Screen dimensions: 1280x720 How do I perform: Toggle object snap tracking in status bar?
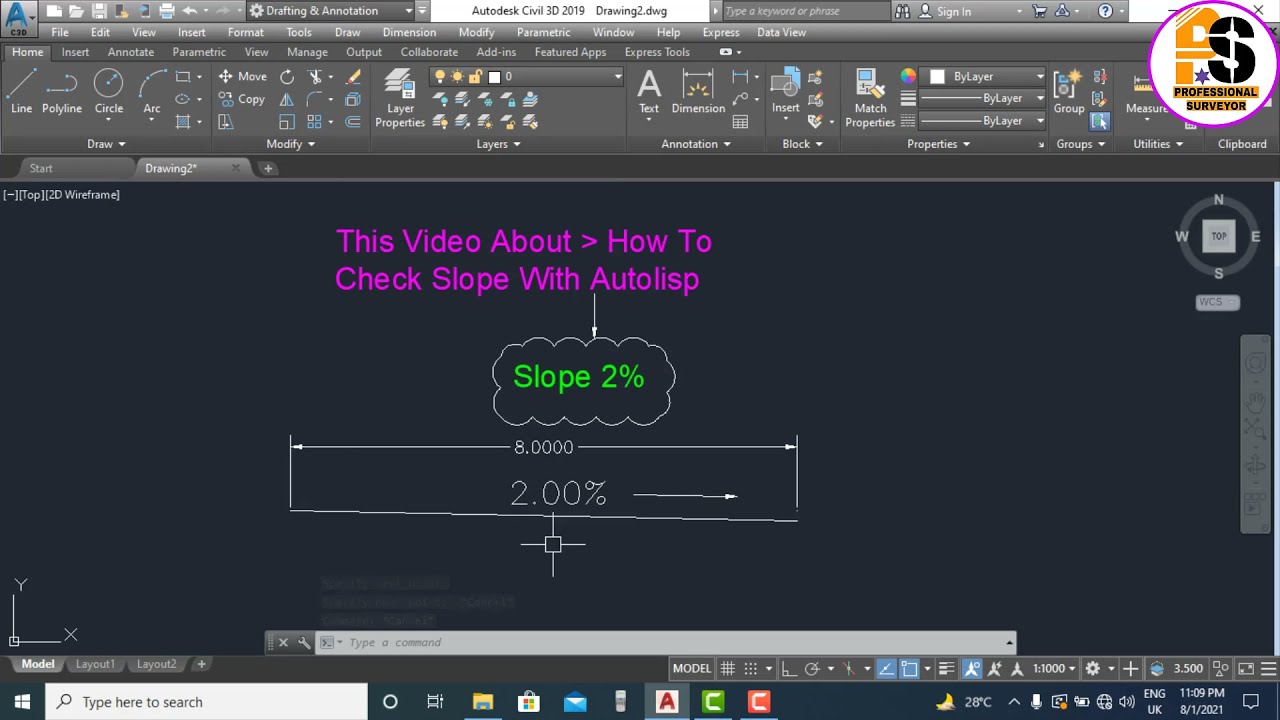coord(886,668)
